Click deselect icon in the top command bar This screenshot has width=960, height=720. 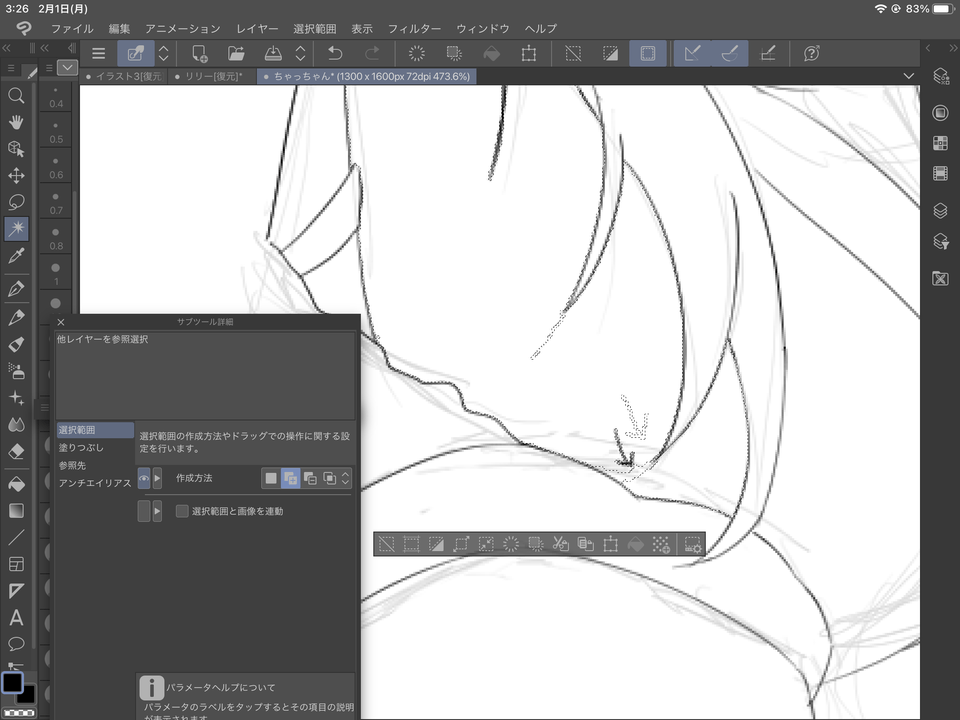573,54
